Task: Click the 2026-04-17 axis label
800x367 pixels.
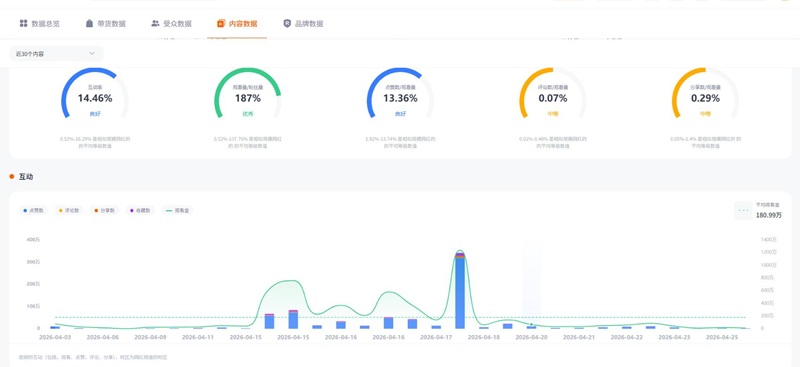Action: pos(436,337)
